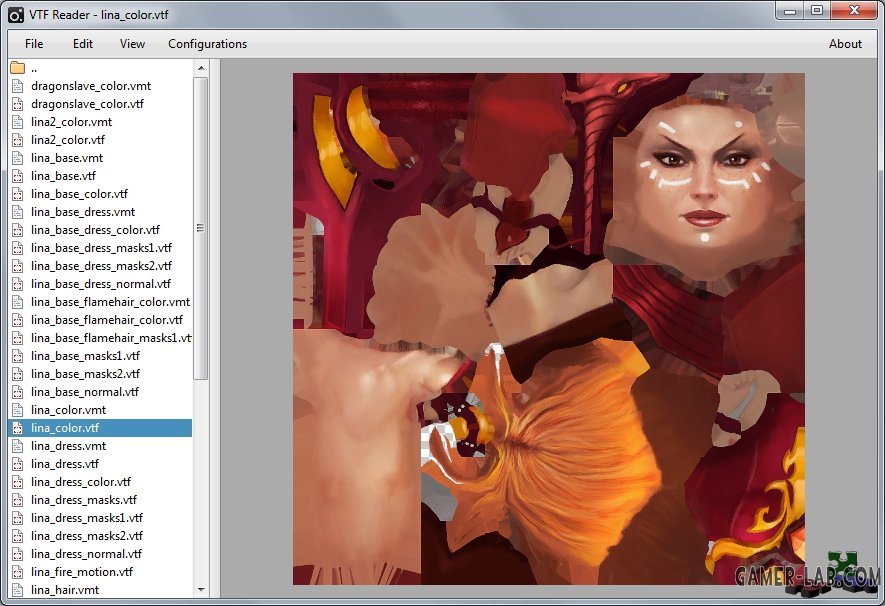This screenshot has width=885, height=606.
Task: Click the file icon beside lina_base_dress_masks1.vtf
Action: pos(17,248)
